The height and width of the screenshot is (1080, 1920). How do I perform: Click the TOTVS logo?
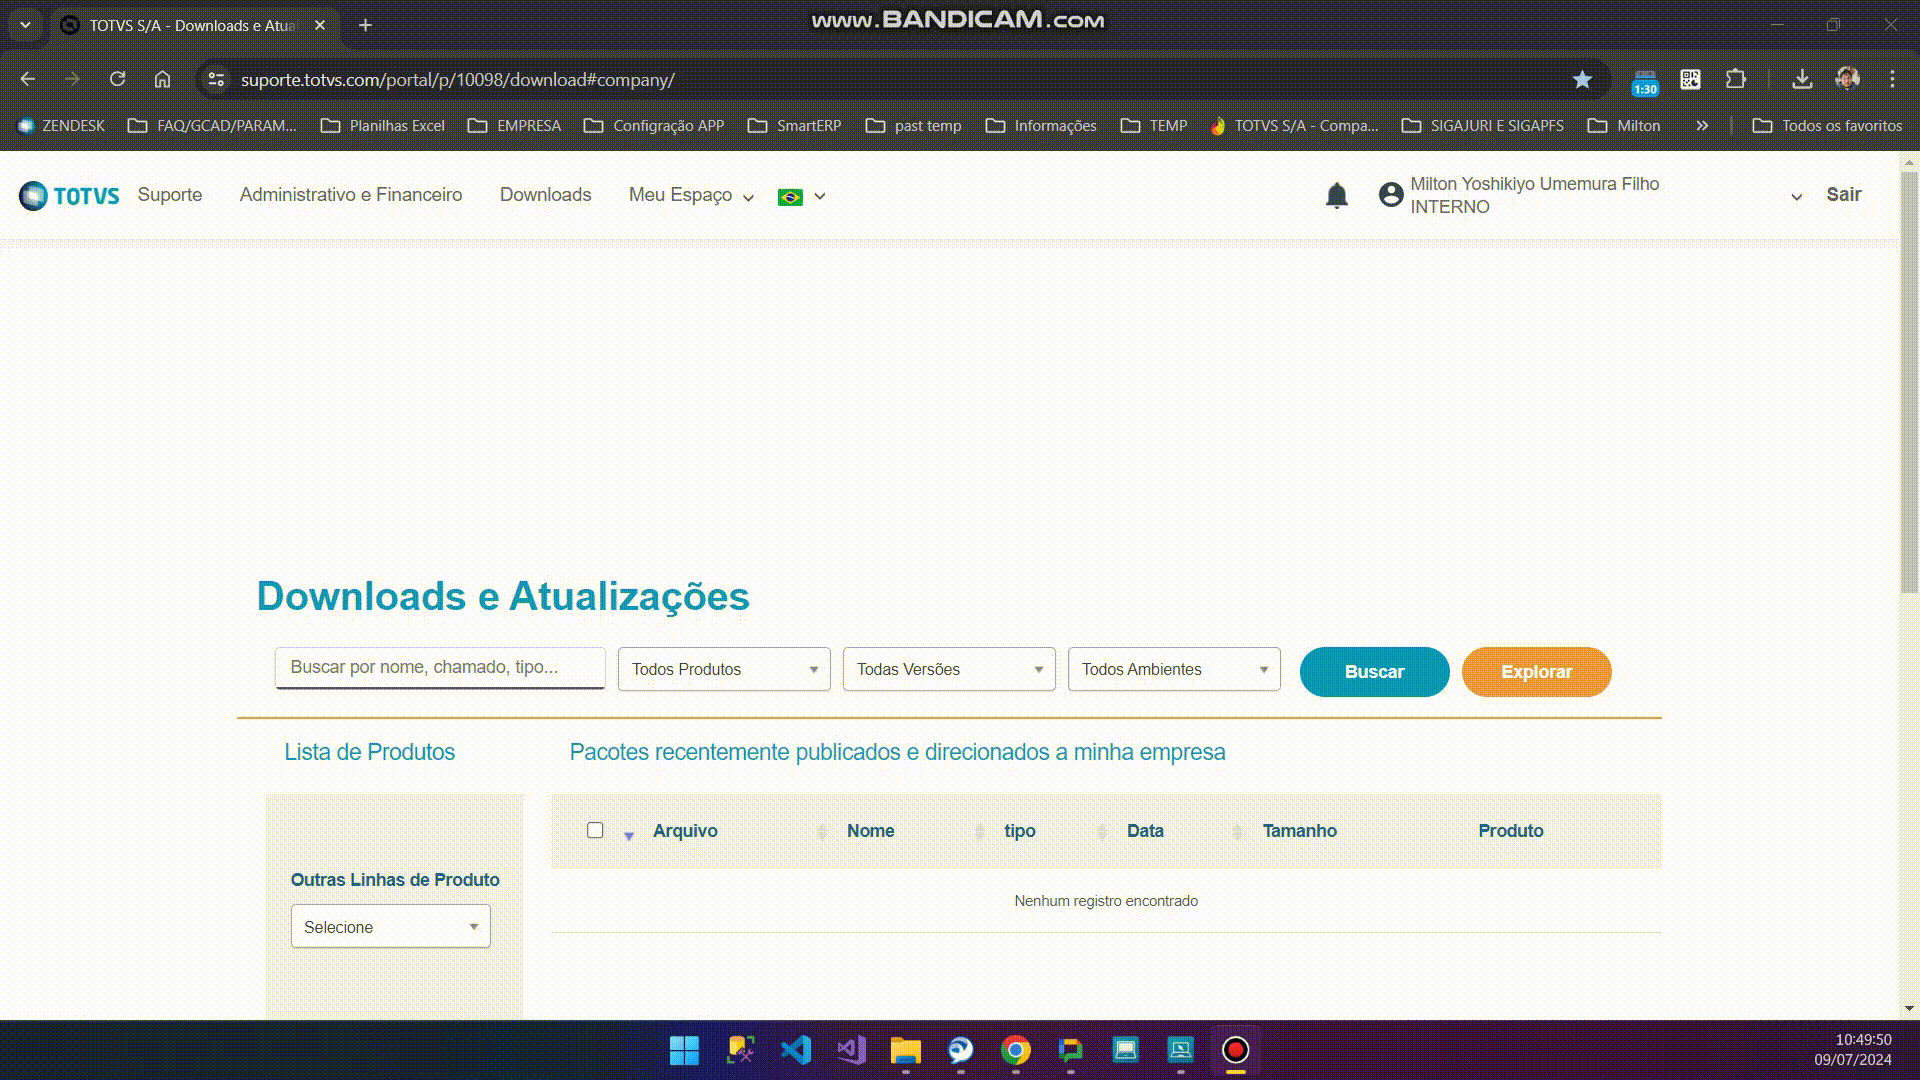(x=69, y=195)
